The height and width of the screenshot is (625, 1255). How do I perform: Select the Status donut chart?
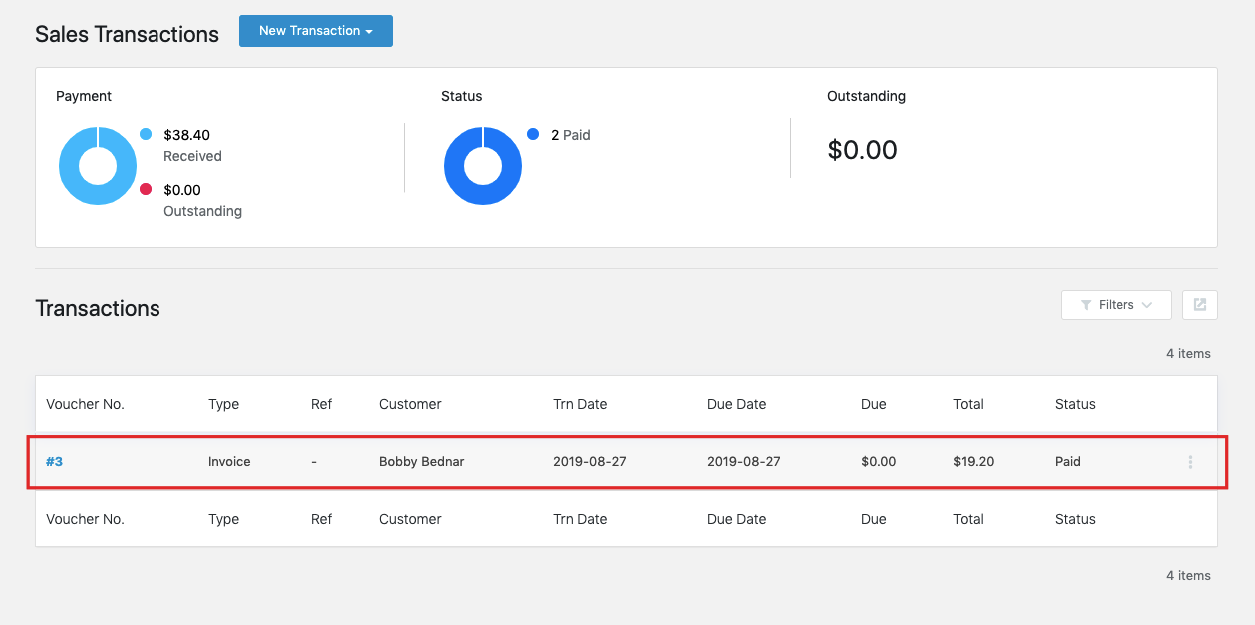click(x=483, y=166)
